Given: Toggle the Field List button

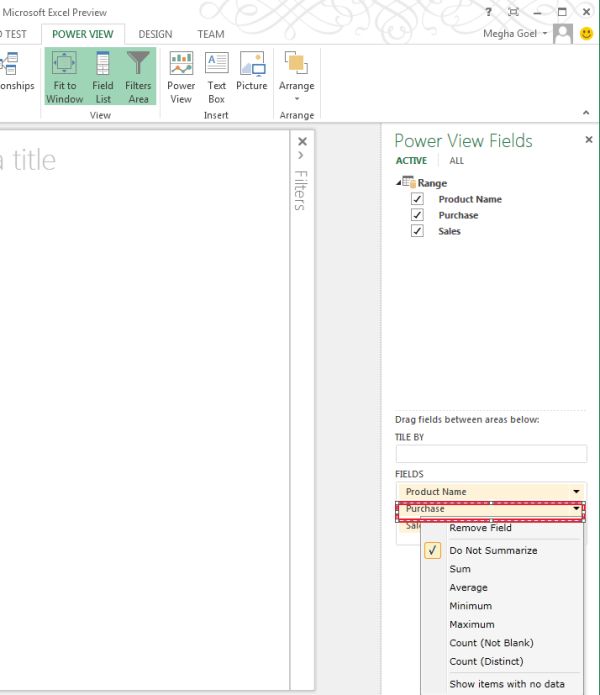Looking at the screenshot, I should click(103, 77).
